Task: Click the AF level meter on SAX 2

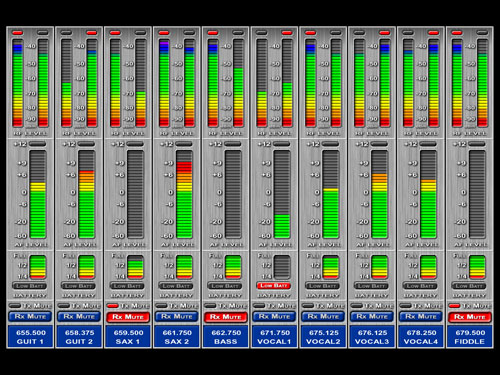Action: [184, 194]
